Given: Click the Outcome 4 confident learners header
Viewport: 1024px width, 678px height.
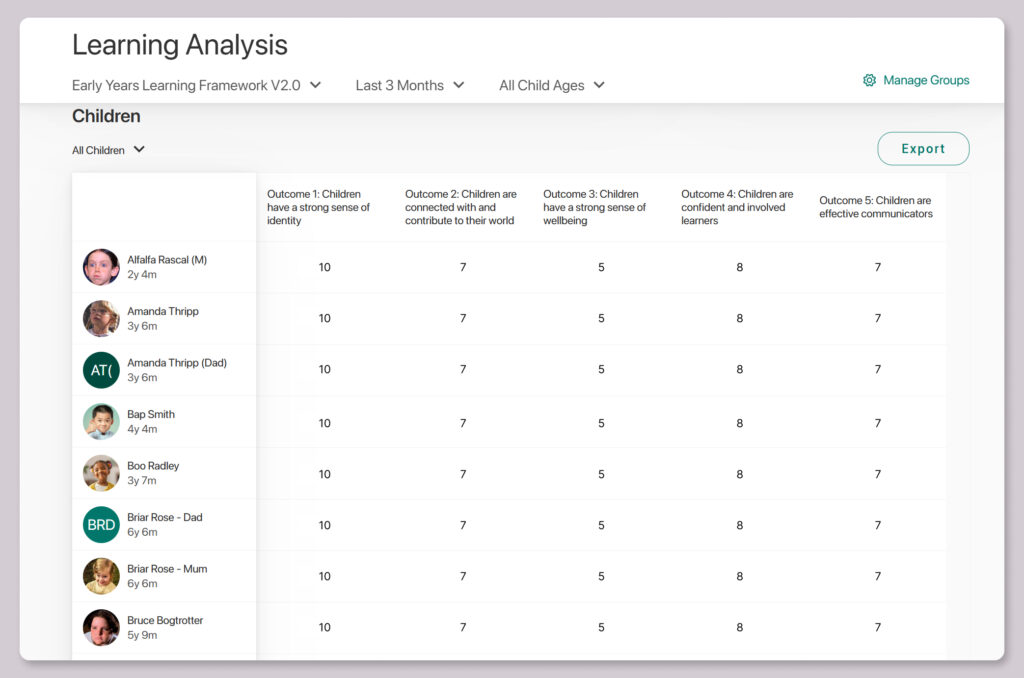Looking at the screenshot, I should click(737, 208).
